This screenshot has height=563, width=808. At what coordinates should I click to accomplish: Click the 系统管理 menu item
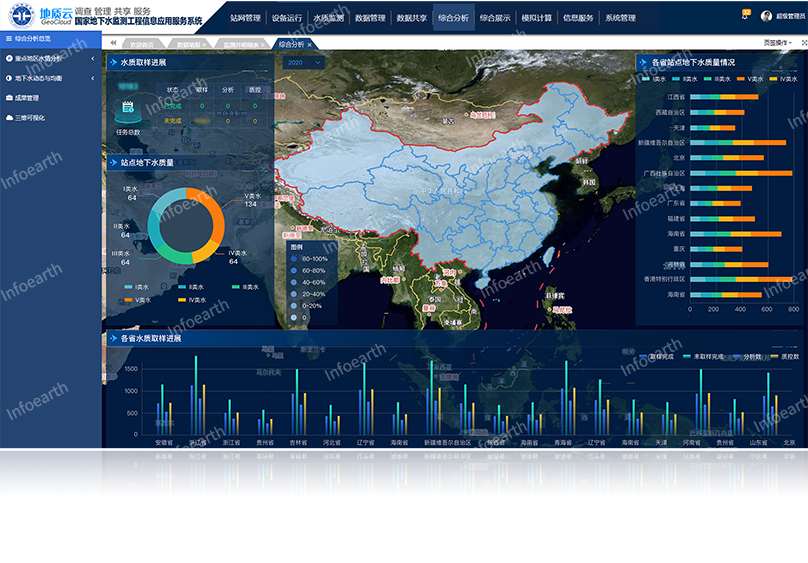pos(620,18)
